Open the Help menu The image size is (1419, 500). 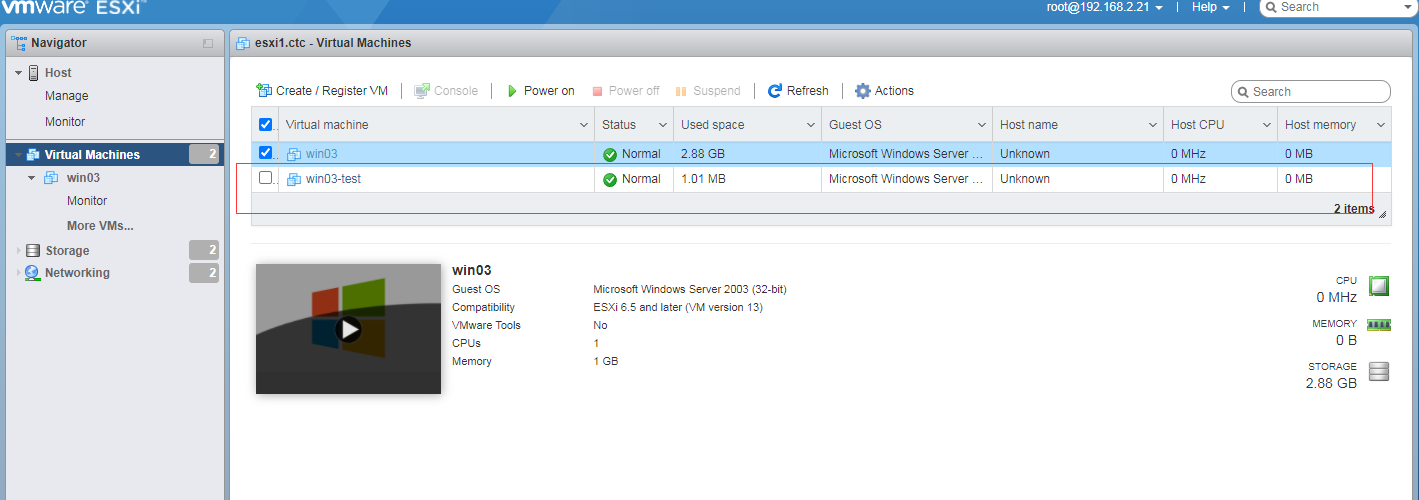[x=1210, y=7]
